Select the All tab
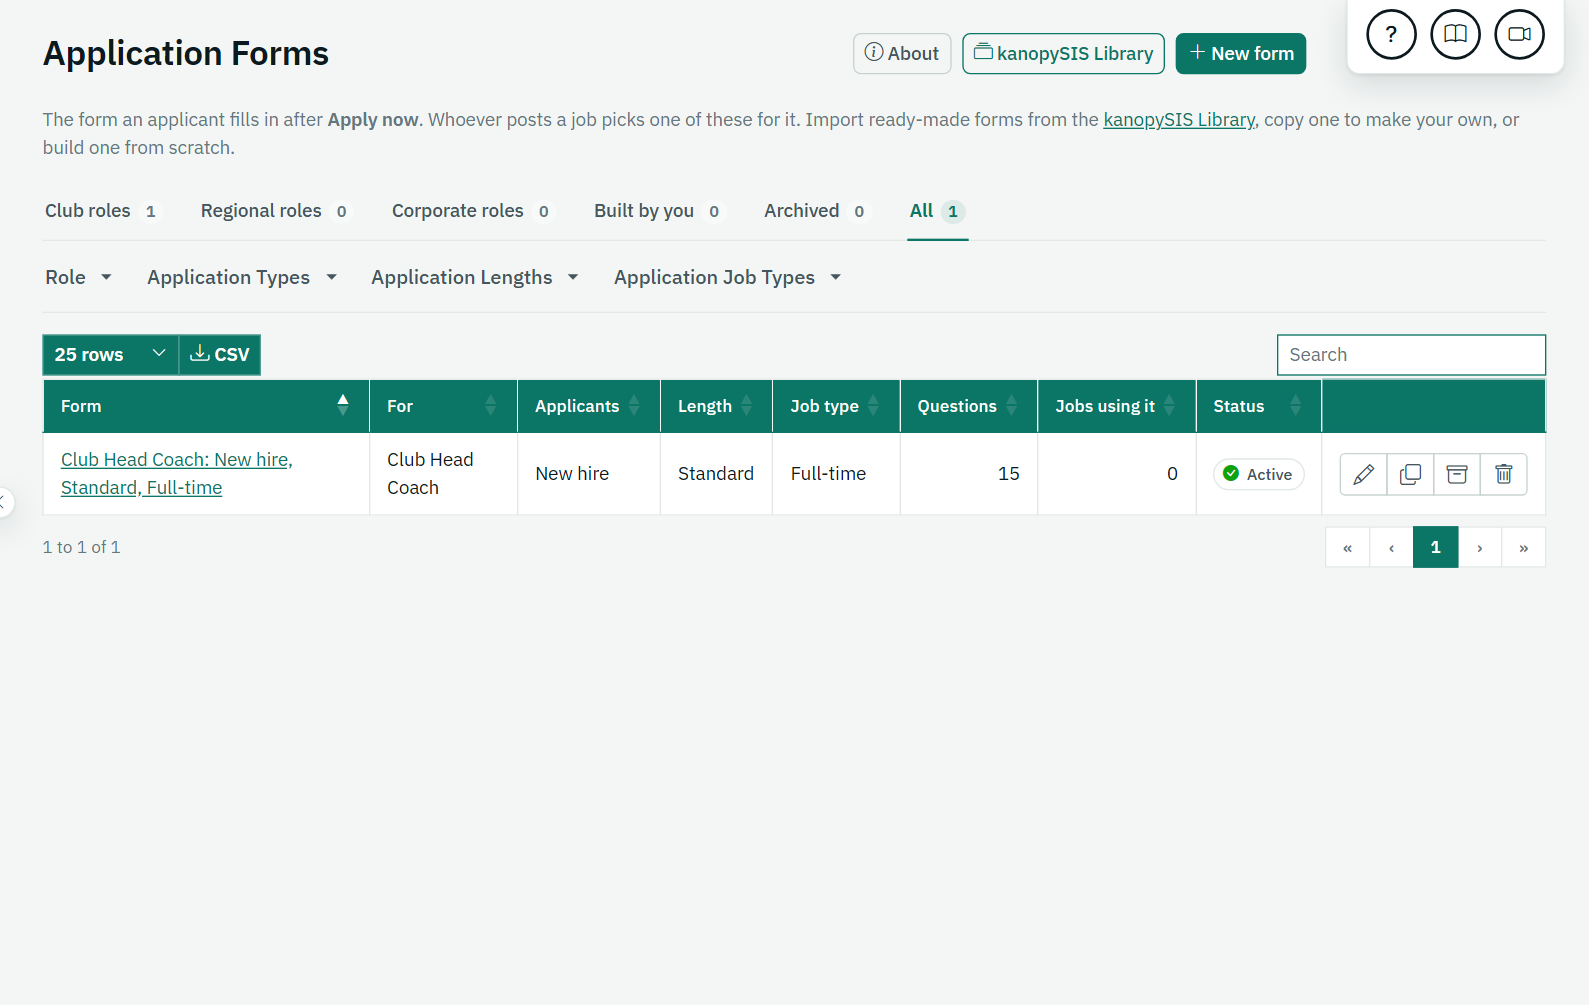This screenshot has width=1589, height=1005. point(937,211)
